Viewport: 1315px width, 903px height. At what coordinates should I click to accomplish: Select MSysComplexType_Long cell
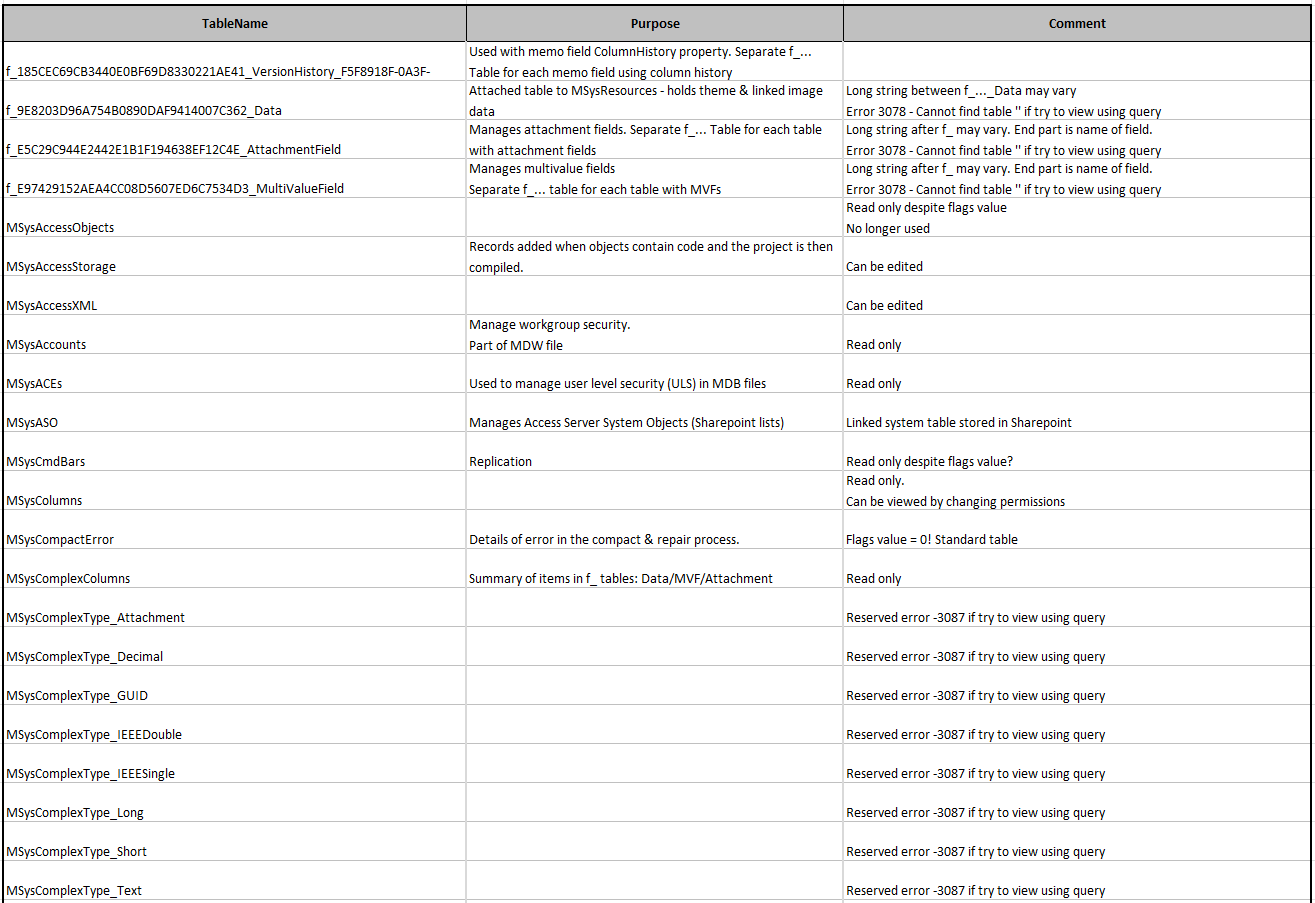pos(234,803)
